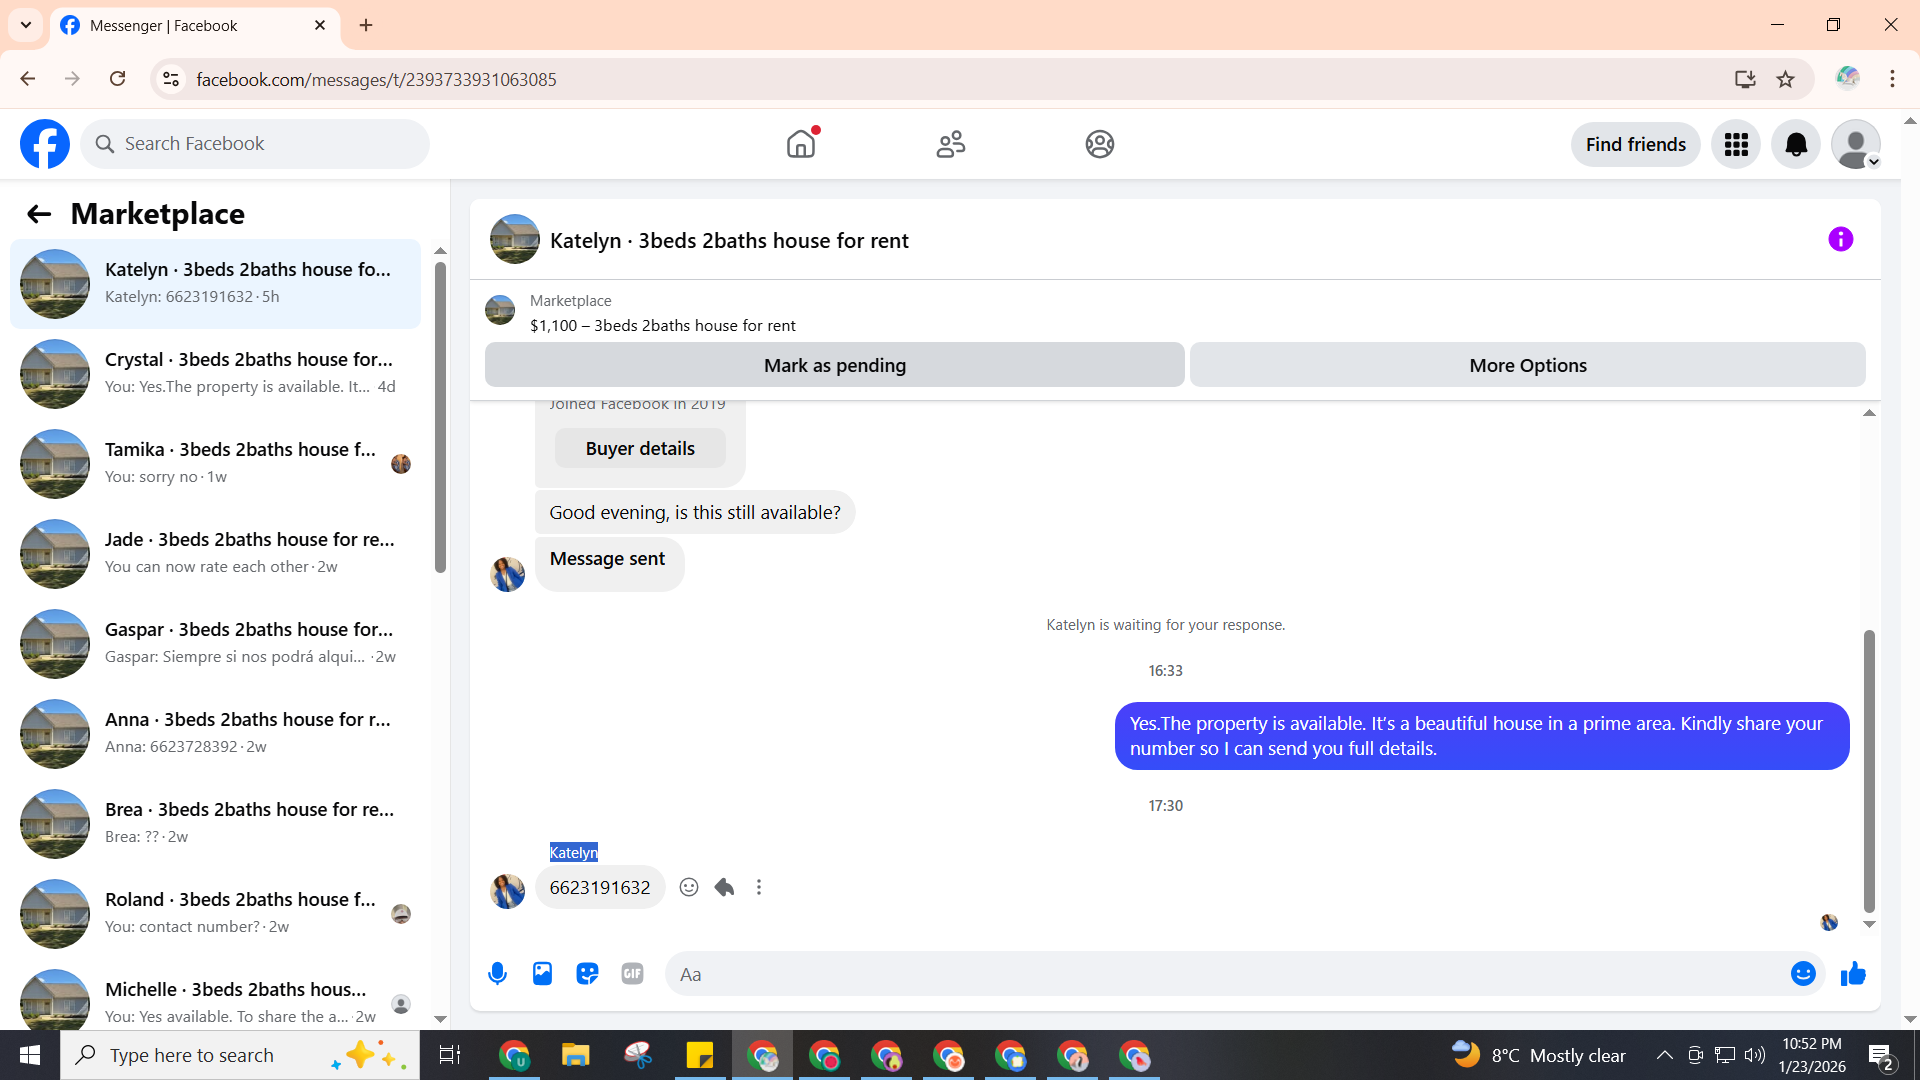Open the GIF picker icon
The width and height of the screenshot is (1920, 1080).
[x=632, y=974]
